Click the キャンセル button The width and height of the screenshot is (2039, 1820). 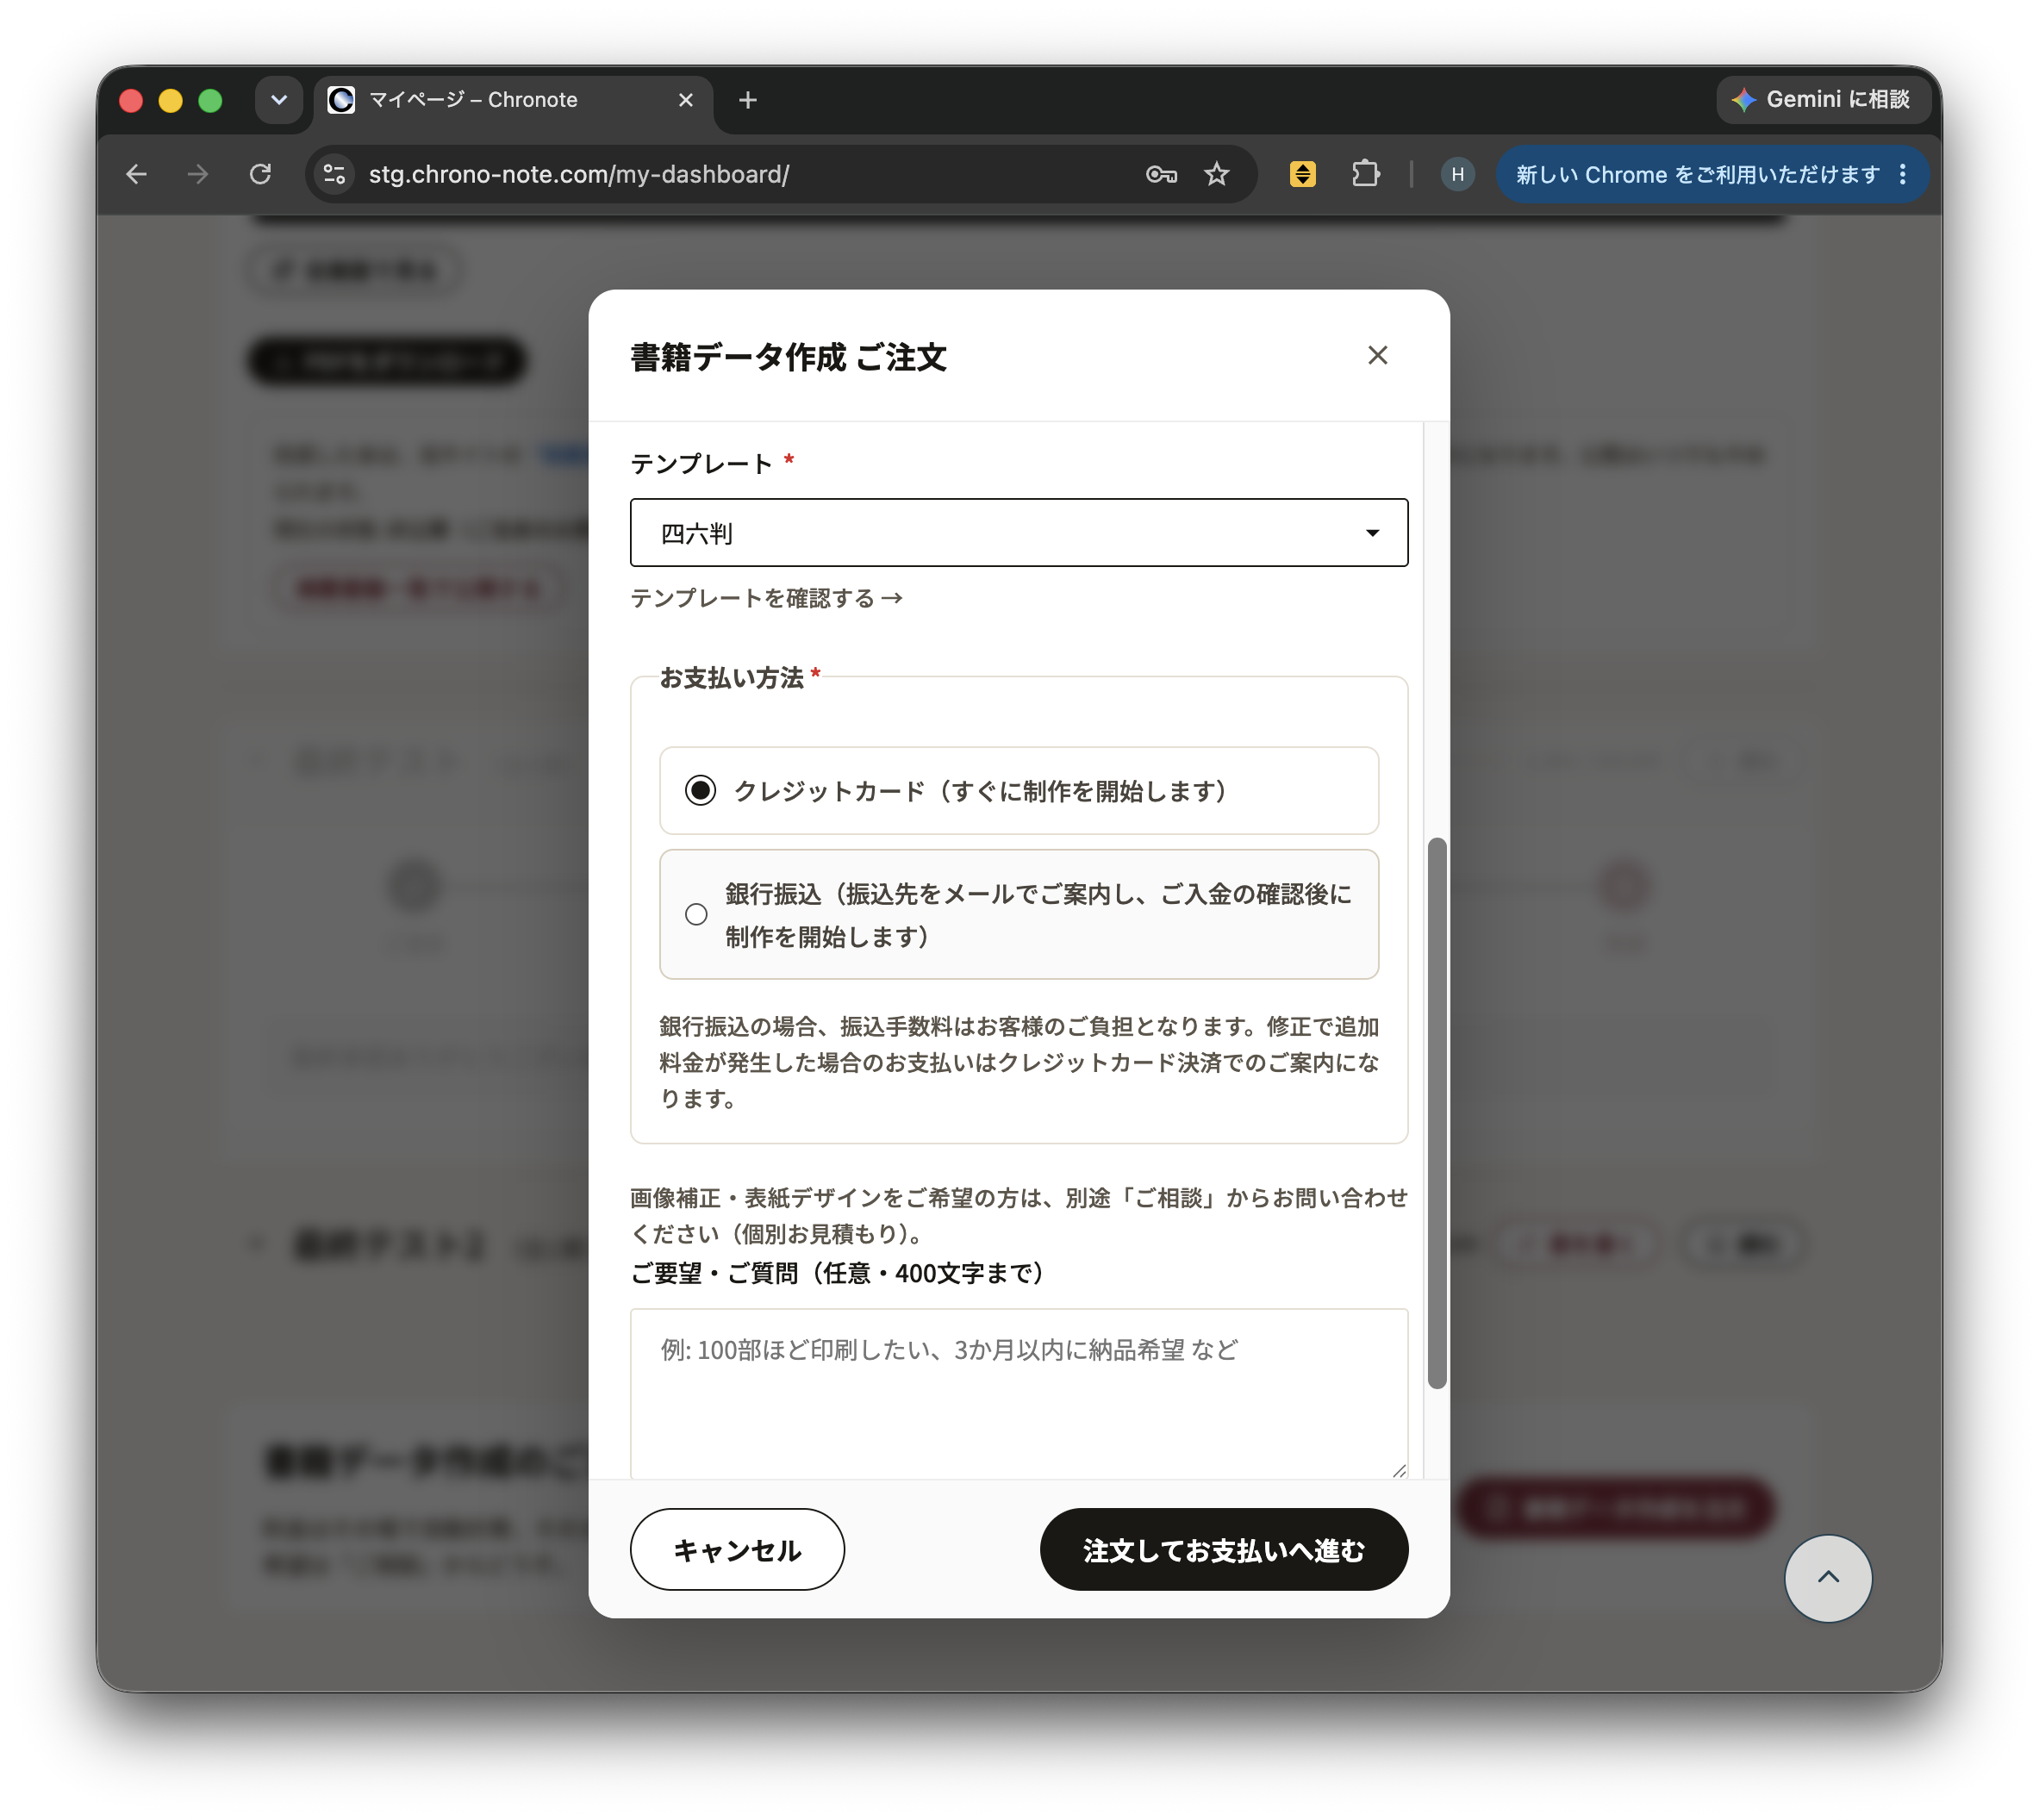(737, 1549)
